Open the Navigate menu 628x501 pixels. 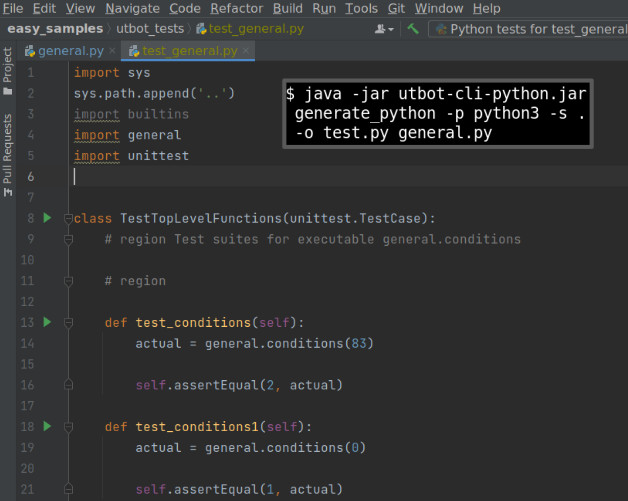point(132,8)
